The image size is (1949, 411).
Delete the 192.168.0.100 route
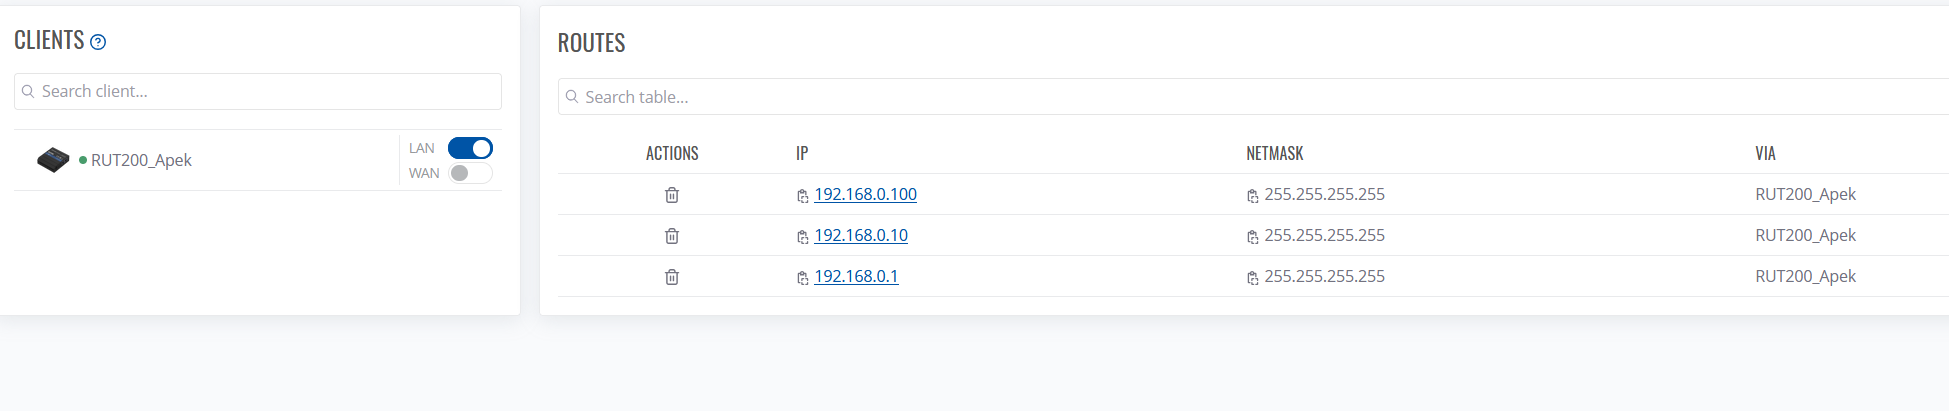coord(672,195)
